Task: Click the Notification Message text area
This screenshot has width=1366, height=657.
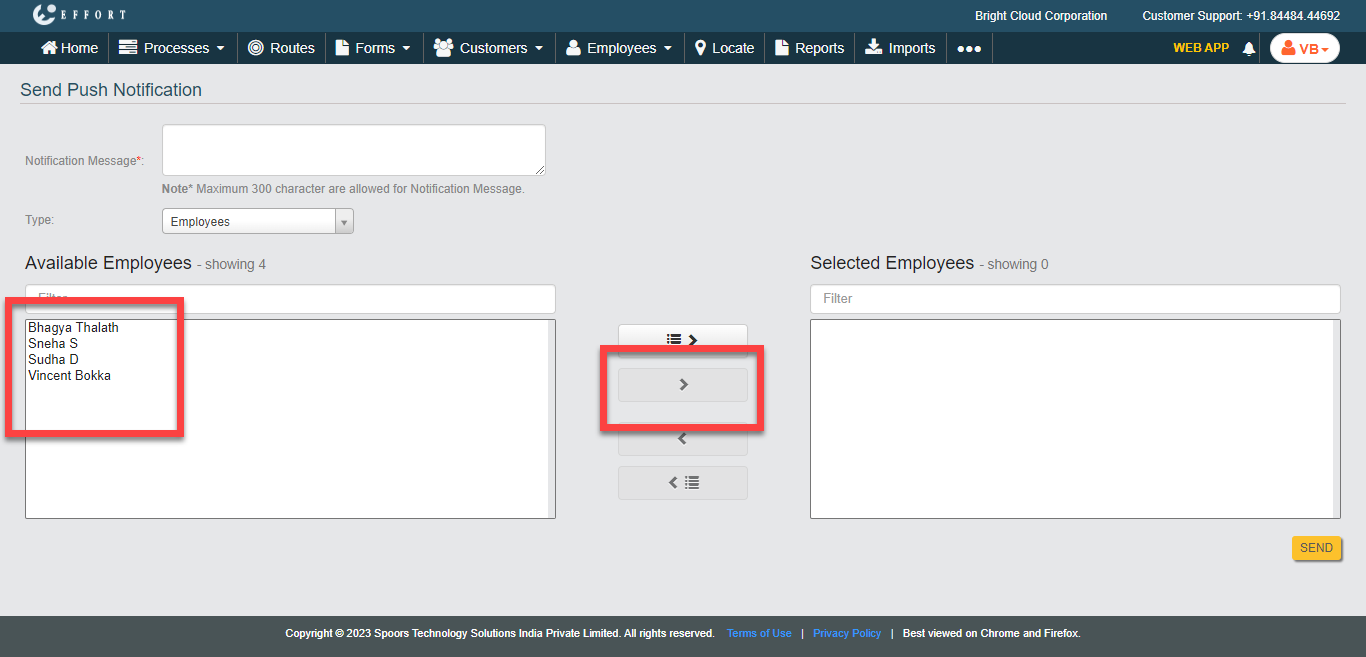Action: point(353,150)
